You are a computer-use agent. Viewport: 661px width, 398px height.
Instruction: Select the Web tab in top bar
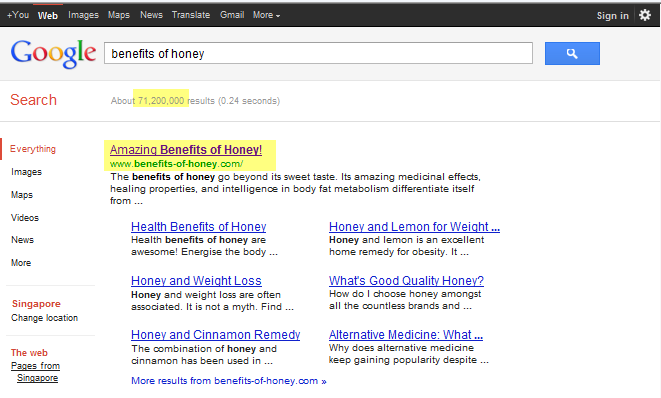tap(48, 16)
